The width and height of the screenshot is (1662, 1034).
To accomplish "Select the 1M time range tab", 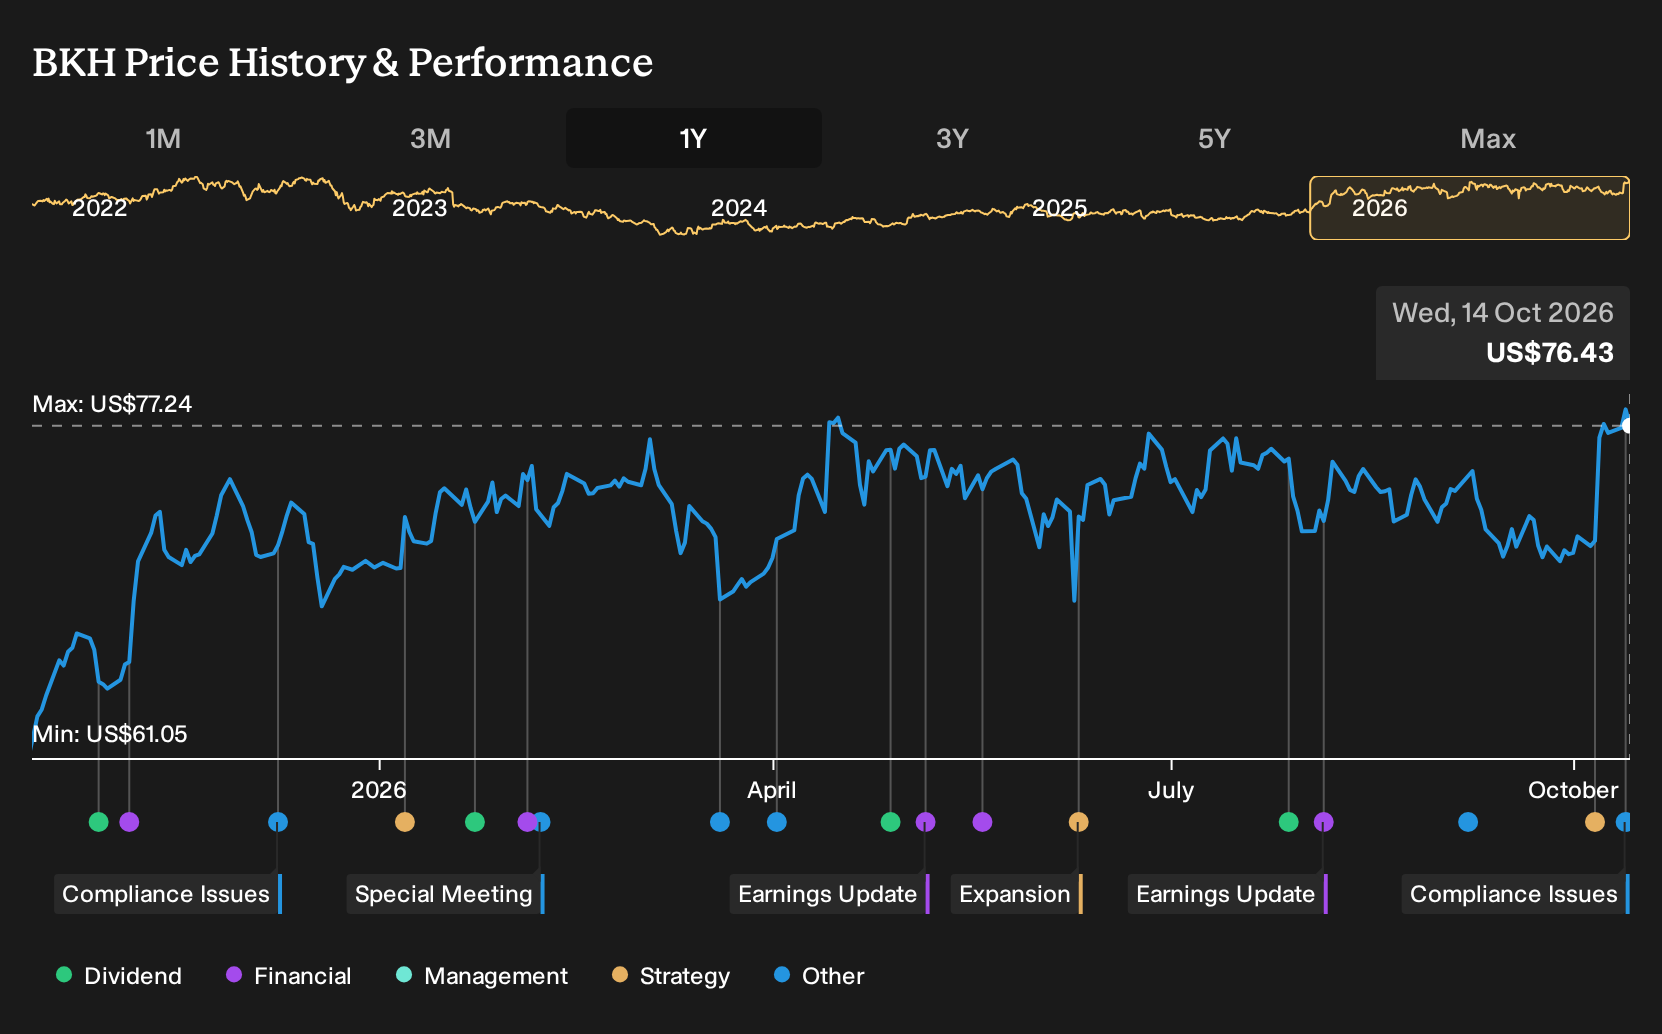I will pos(163,138).
